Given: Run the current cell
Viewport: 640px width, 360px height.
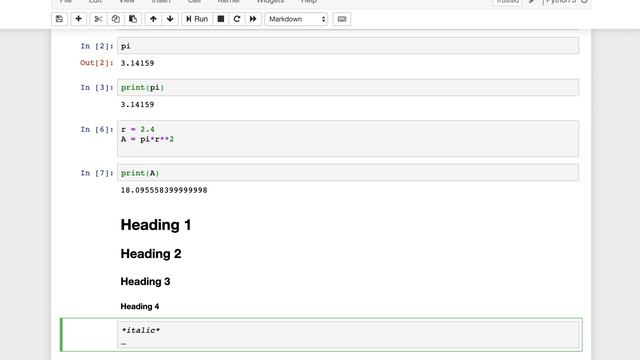Looking at the screenshot, I should 197,19.
